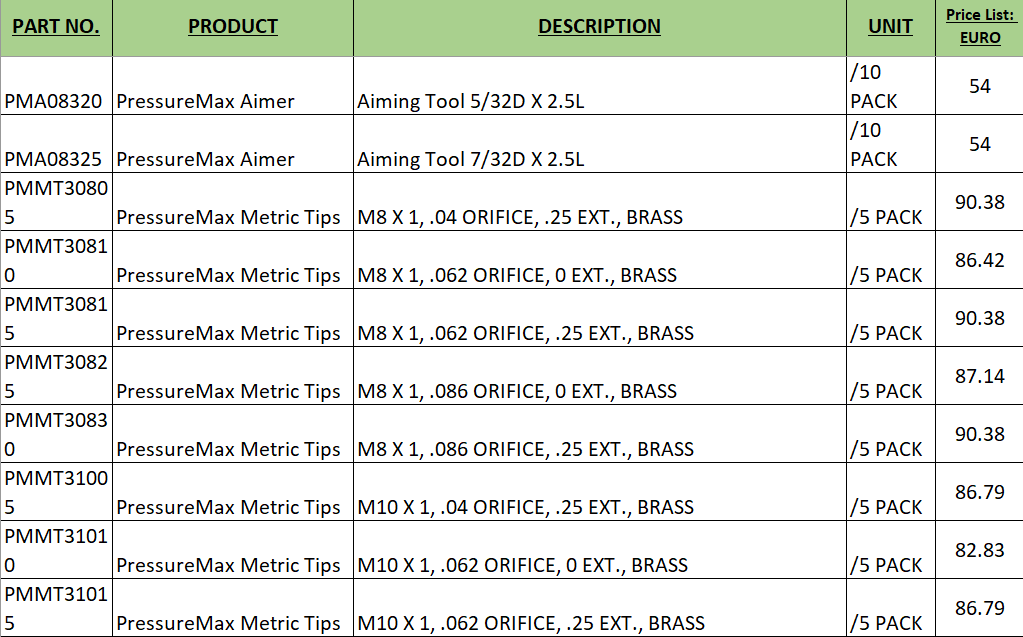
Task: Click the DESCRIPTION column header
Action: click(600, 28)
